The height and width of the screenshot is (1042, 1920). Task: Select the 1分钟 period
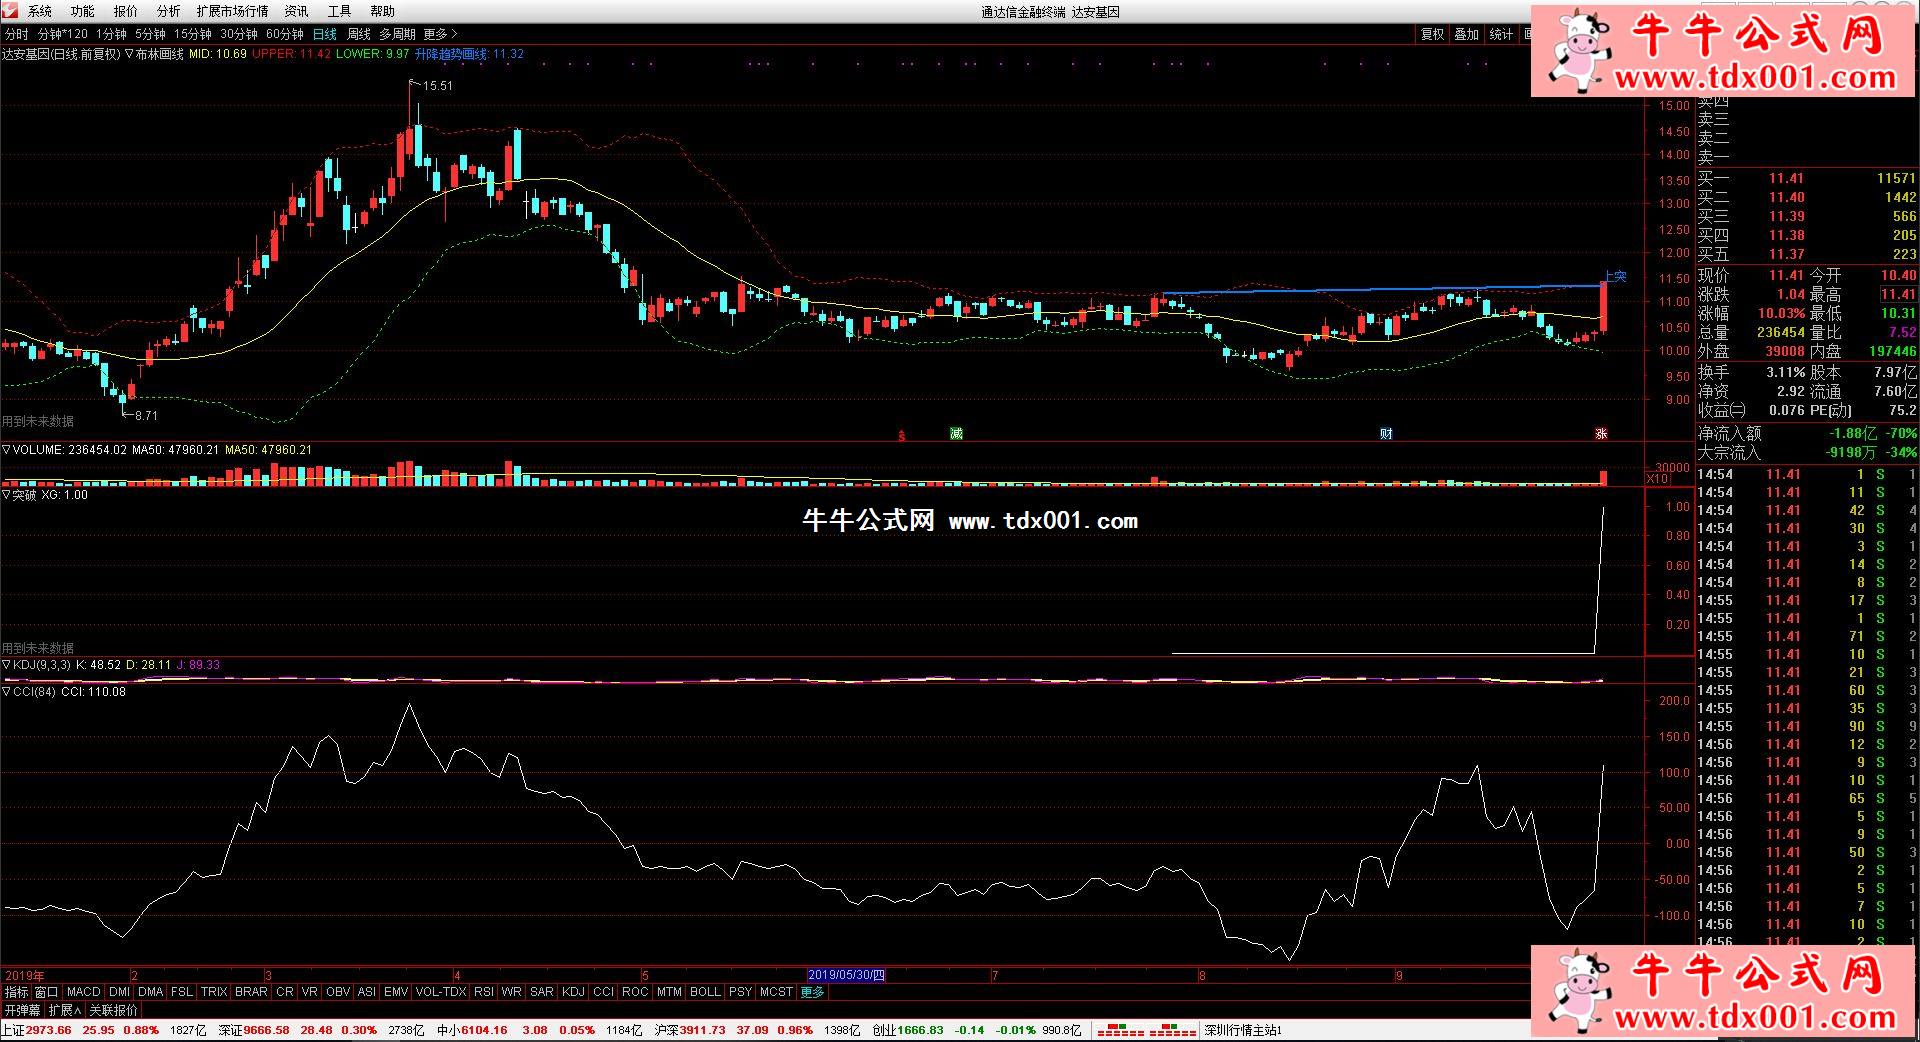tap(112, 34)
